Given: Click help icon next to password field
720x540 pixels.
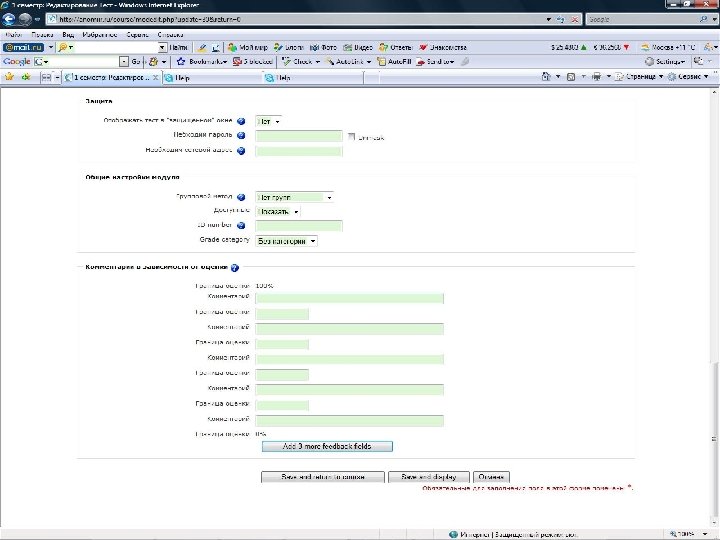Looking at the screenshot, I should tap(241, 136).
